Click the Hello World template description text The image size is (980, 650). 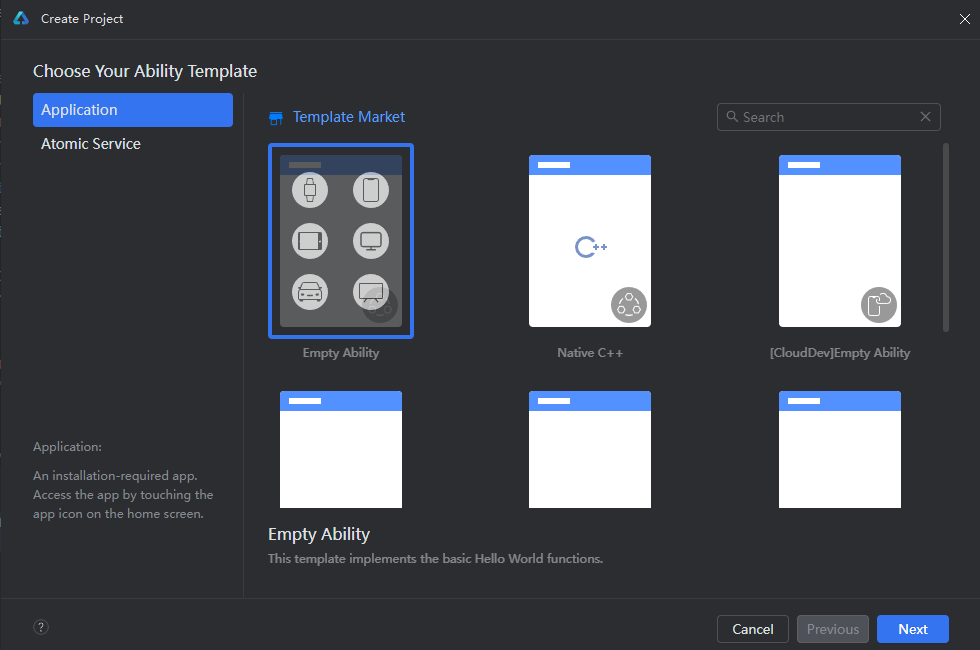pyautogui.click(x=436, y=559)
